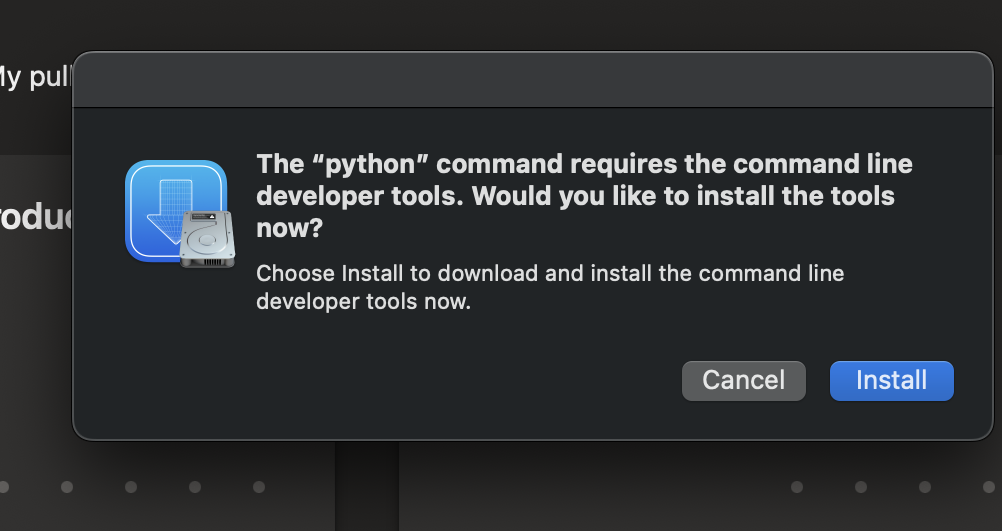Click the leftmost dot in bottom-right dot row

tap(797, 487)
